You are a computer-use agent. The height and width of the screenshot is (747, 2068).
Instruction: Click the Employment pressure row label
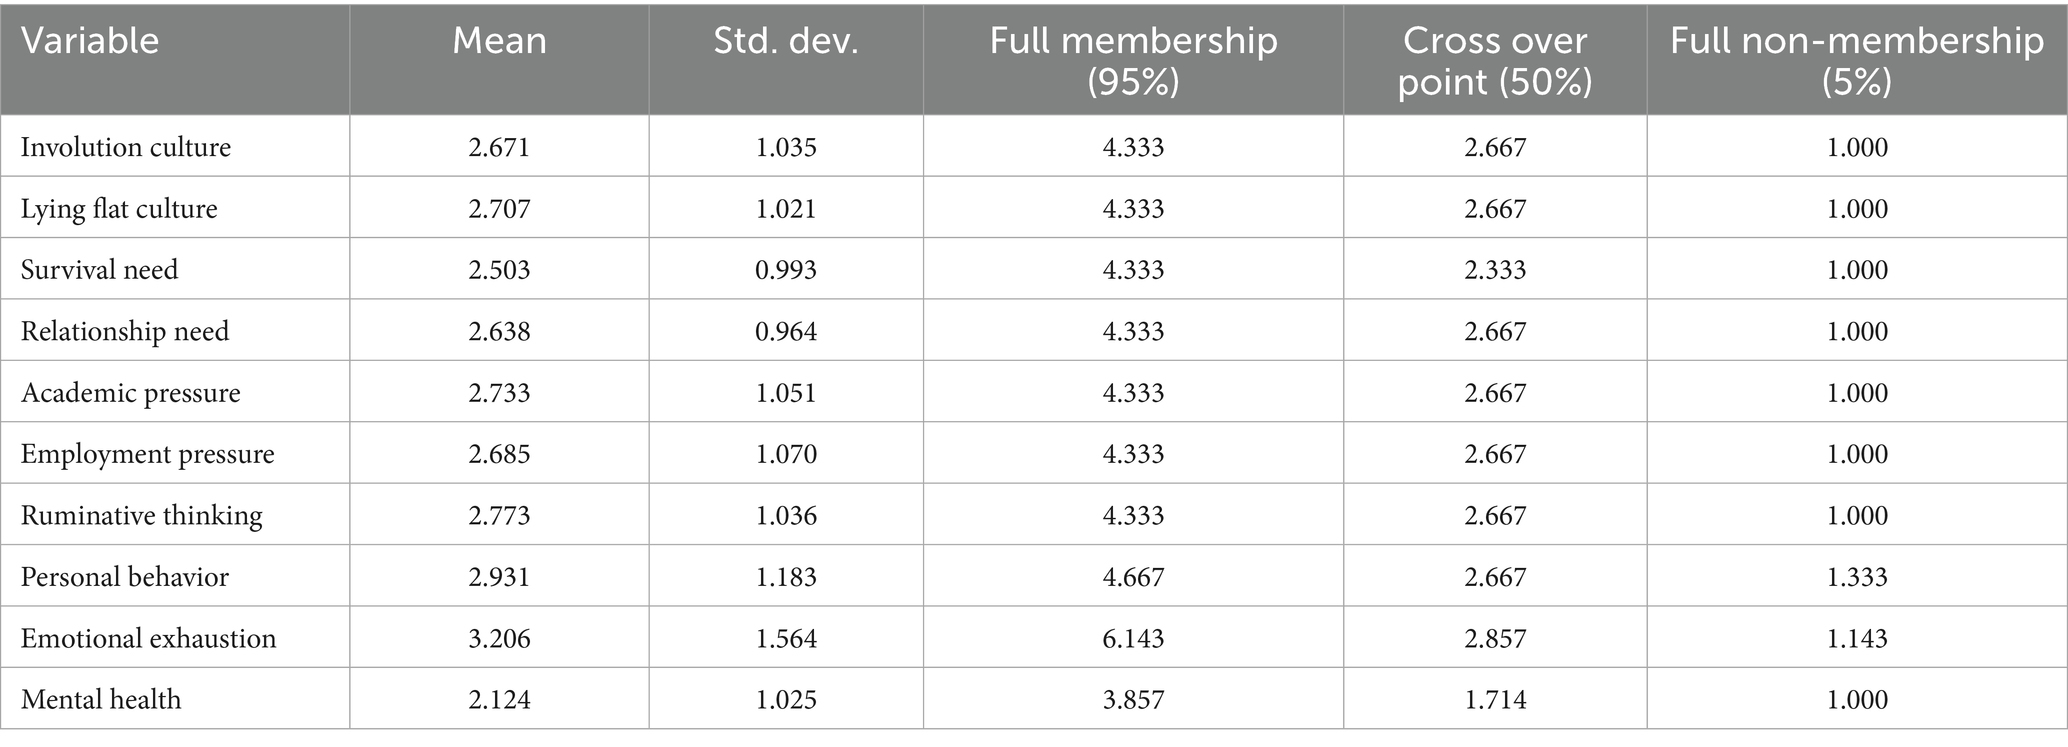click(x=148, y=454)
